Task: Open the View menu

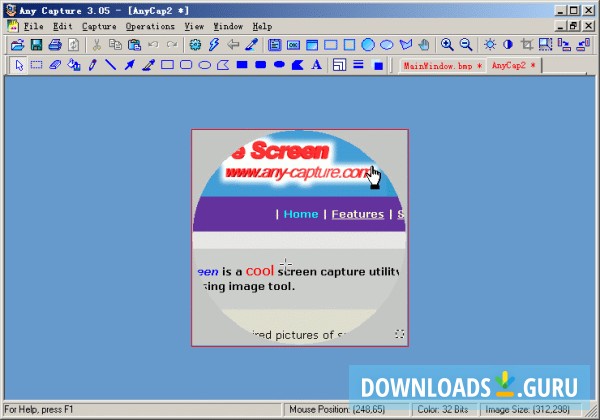Action: coord(194,26)
